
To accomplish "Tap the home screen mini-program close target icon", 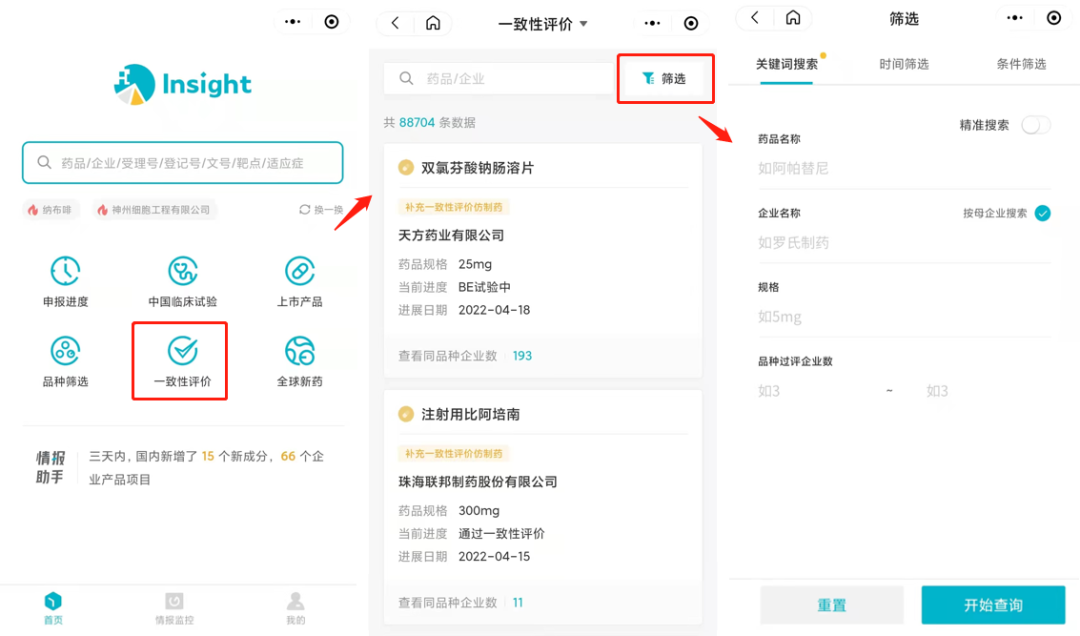I will pyautogui.click(x=331, y=22).
